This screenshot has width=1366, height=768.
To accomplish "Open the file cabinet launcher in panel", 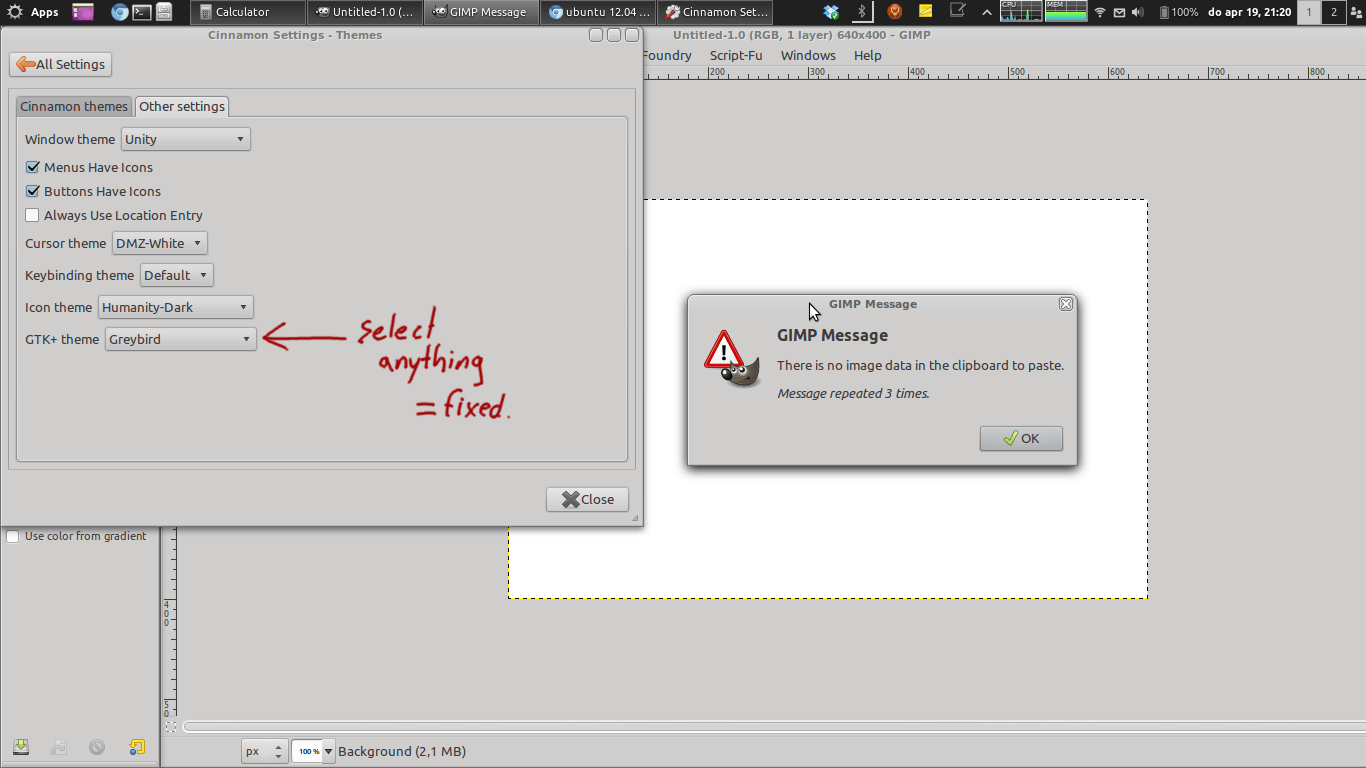I will tap(164, 12).
